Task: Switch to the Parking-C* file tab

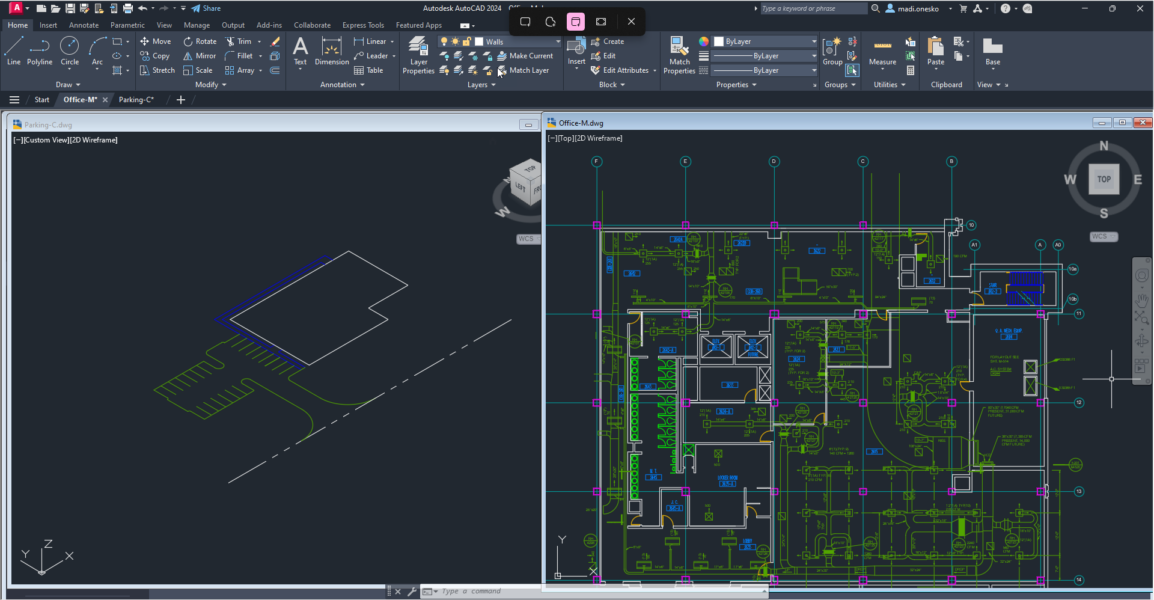Action: pos(136,99)
